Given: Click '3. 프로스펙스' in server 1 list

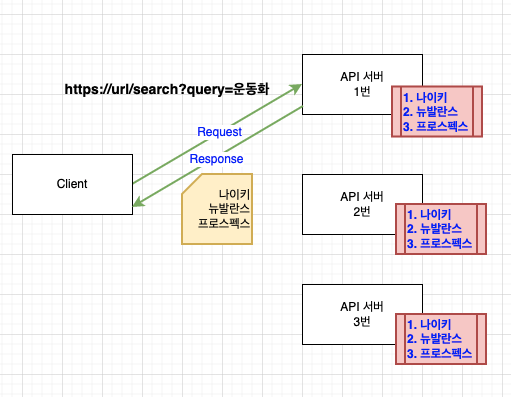Looking at the screenshot, I should (435, 126).
